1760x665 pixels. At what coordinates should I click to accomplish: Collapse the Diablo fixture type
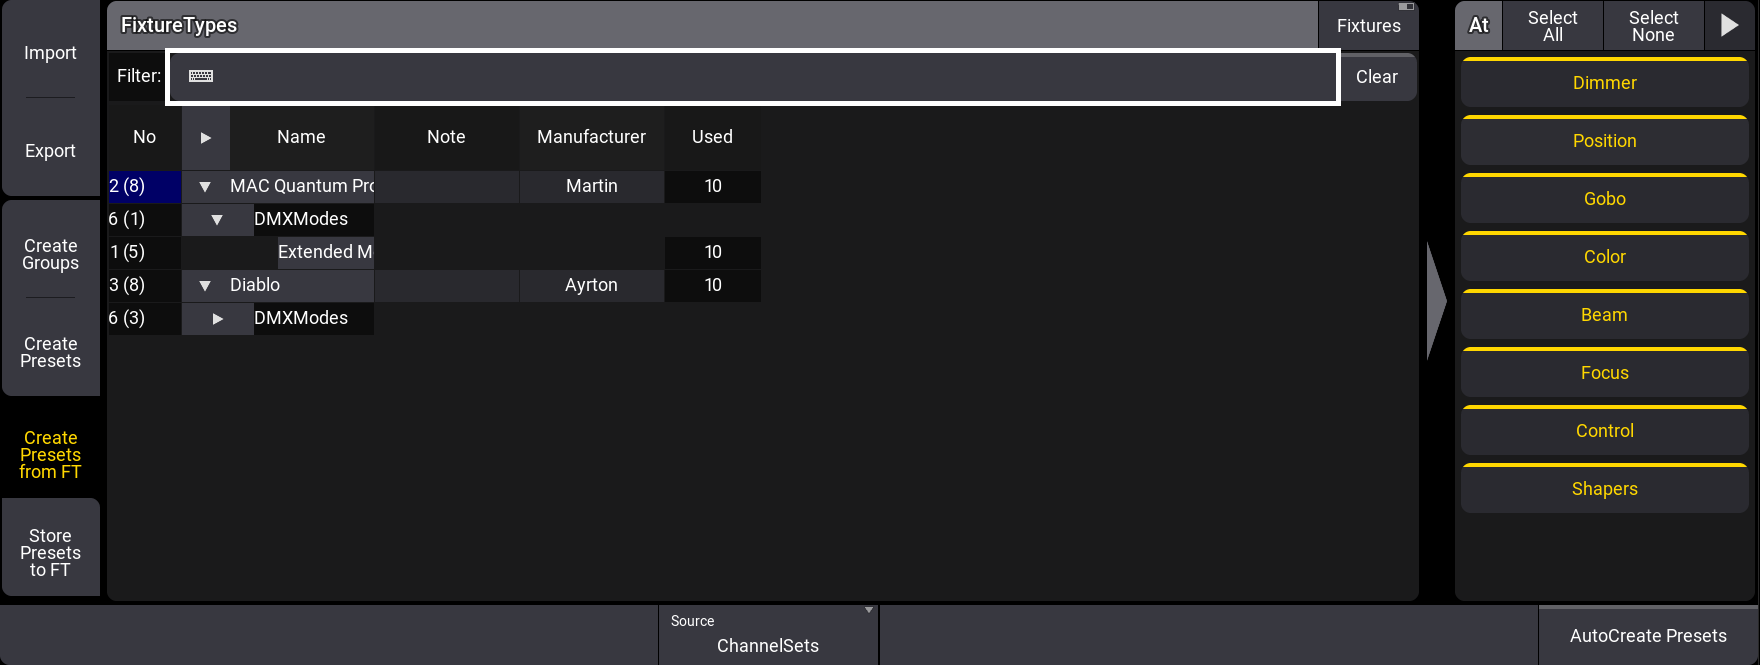(205, 285)
